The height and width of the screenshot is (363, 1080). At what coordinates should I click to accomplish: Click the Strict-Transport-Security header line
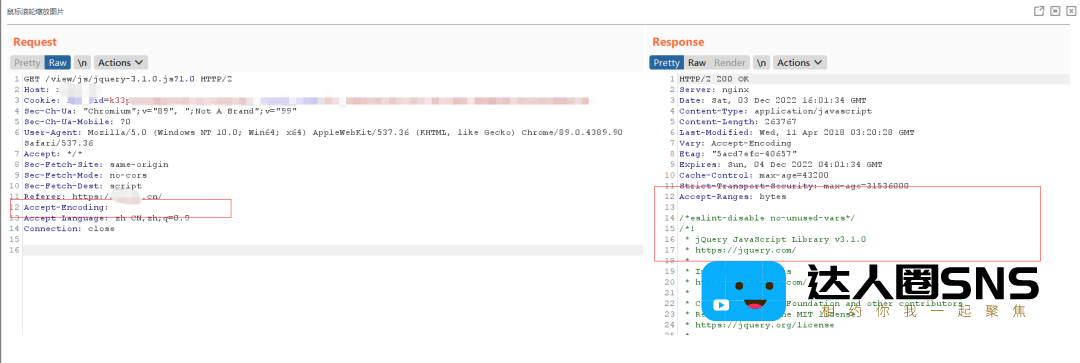794,186
